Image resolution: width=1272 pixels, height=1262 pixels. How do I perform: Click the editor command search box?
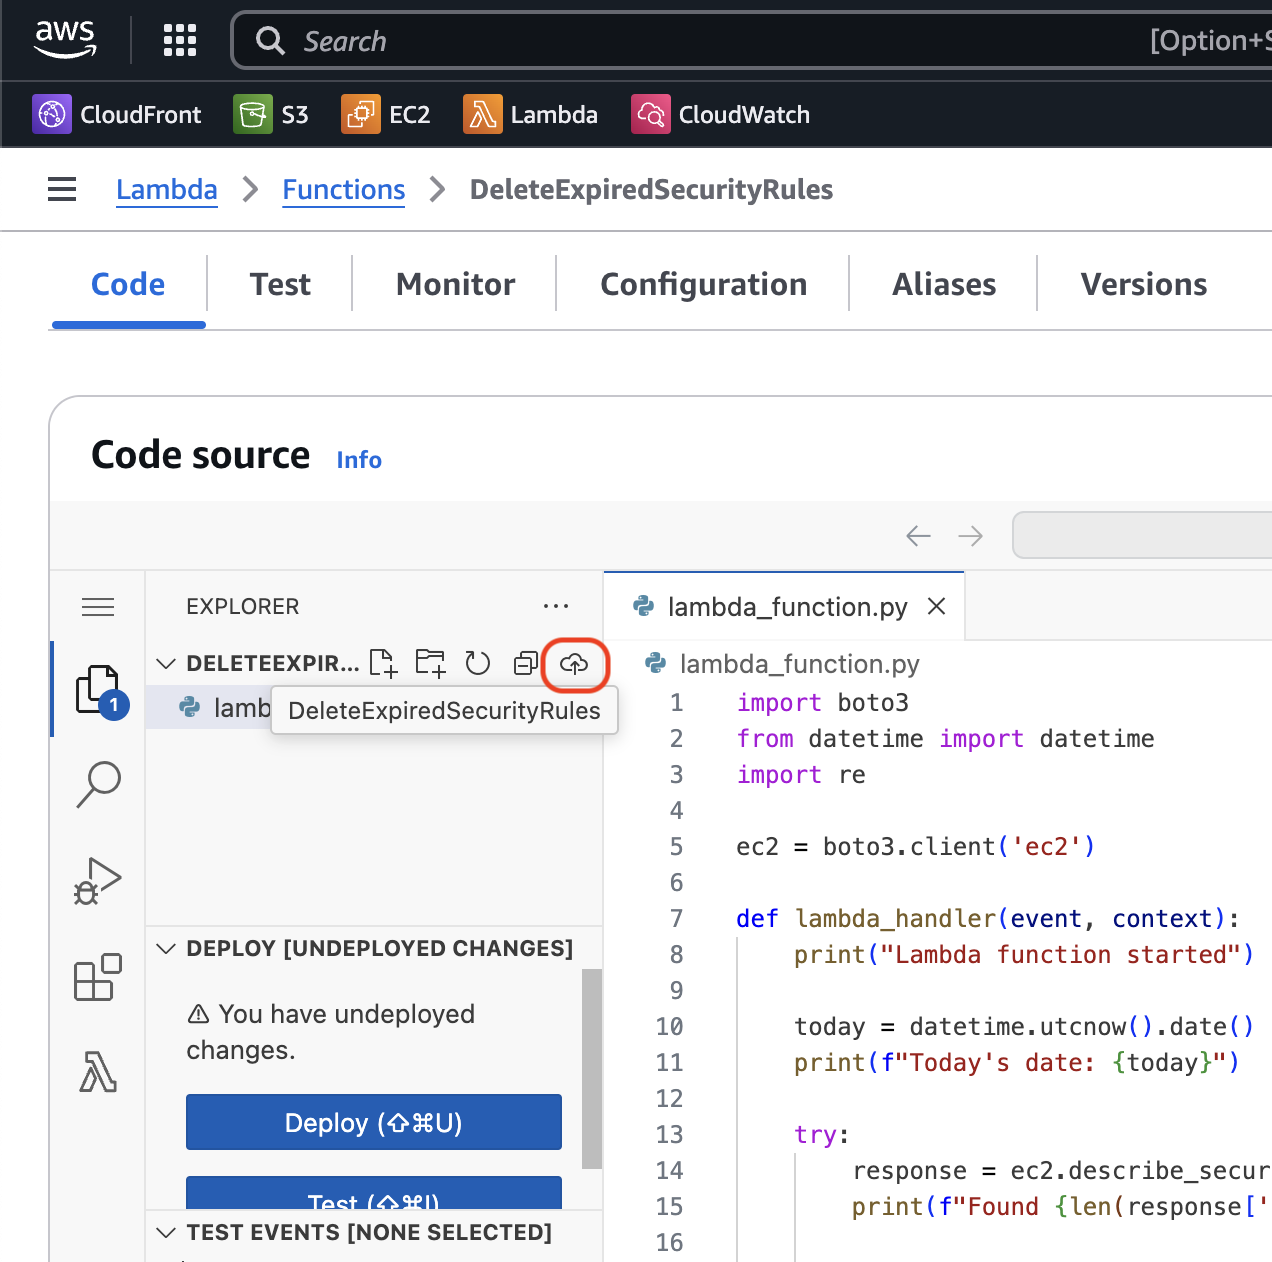point(1142,536)
